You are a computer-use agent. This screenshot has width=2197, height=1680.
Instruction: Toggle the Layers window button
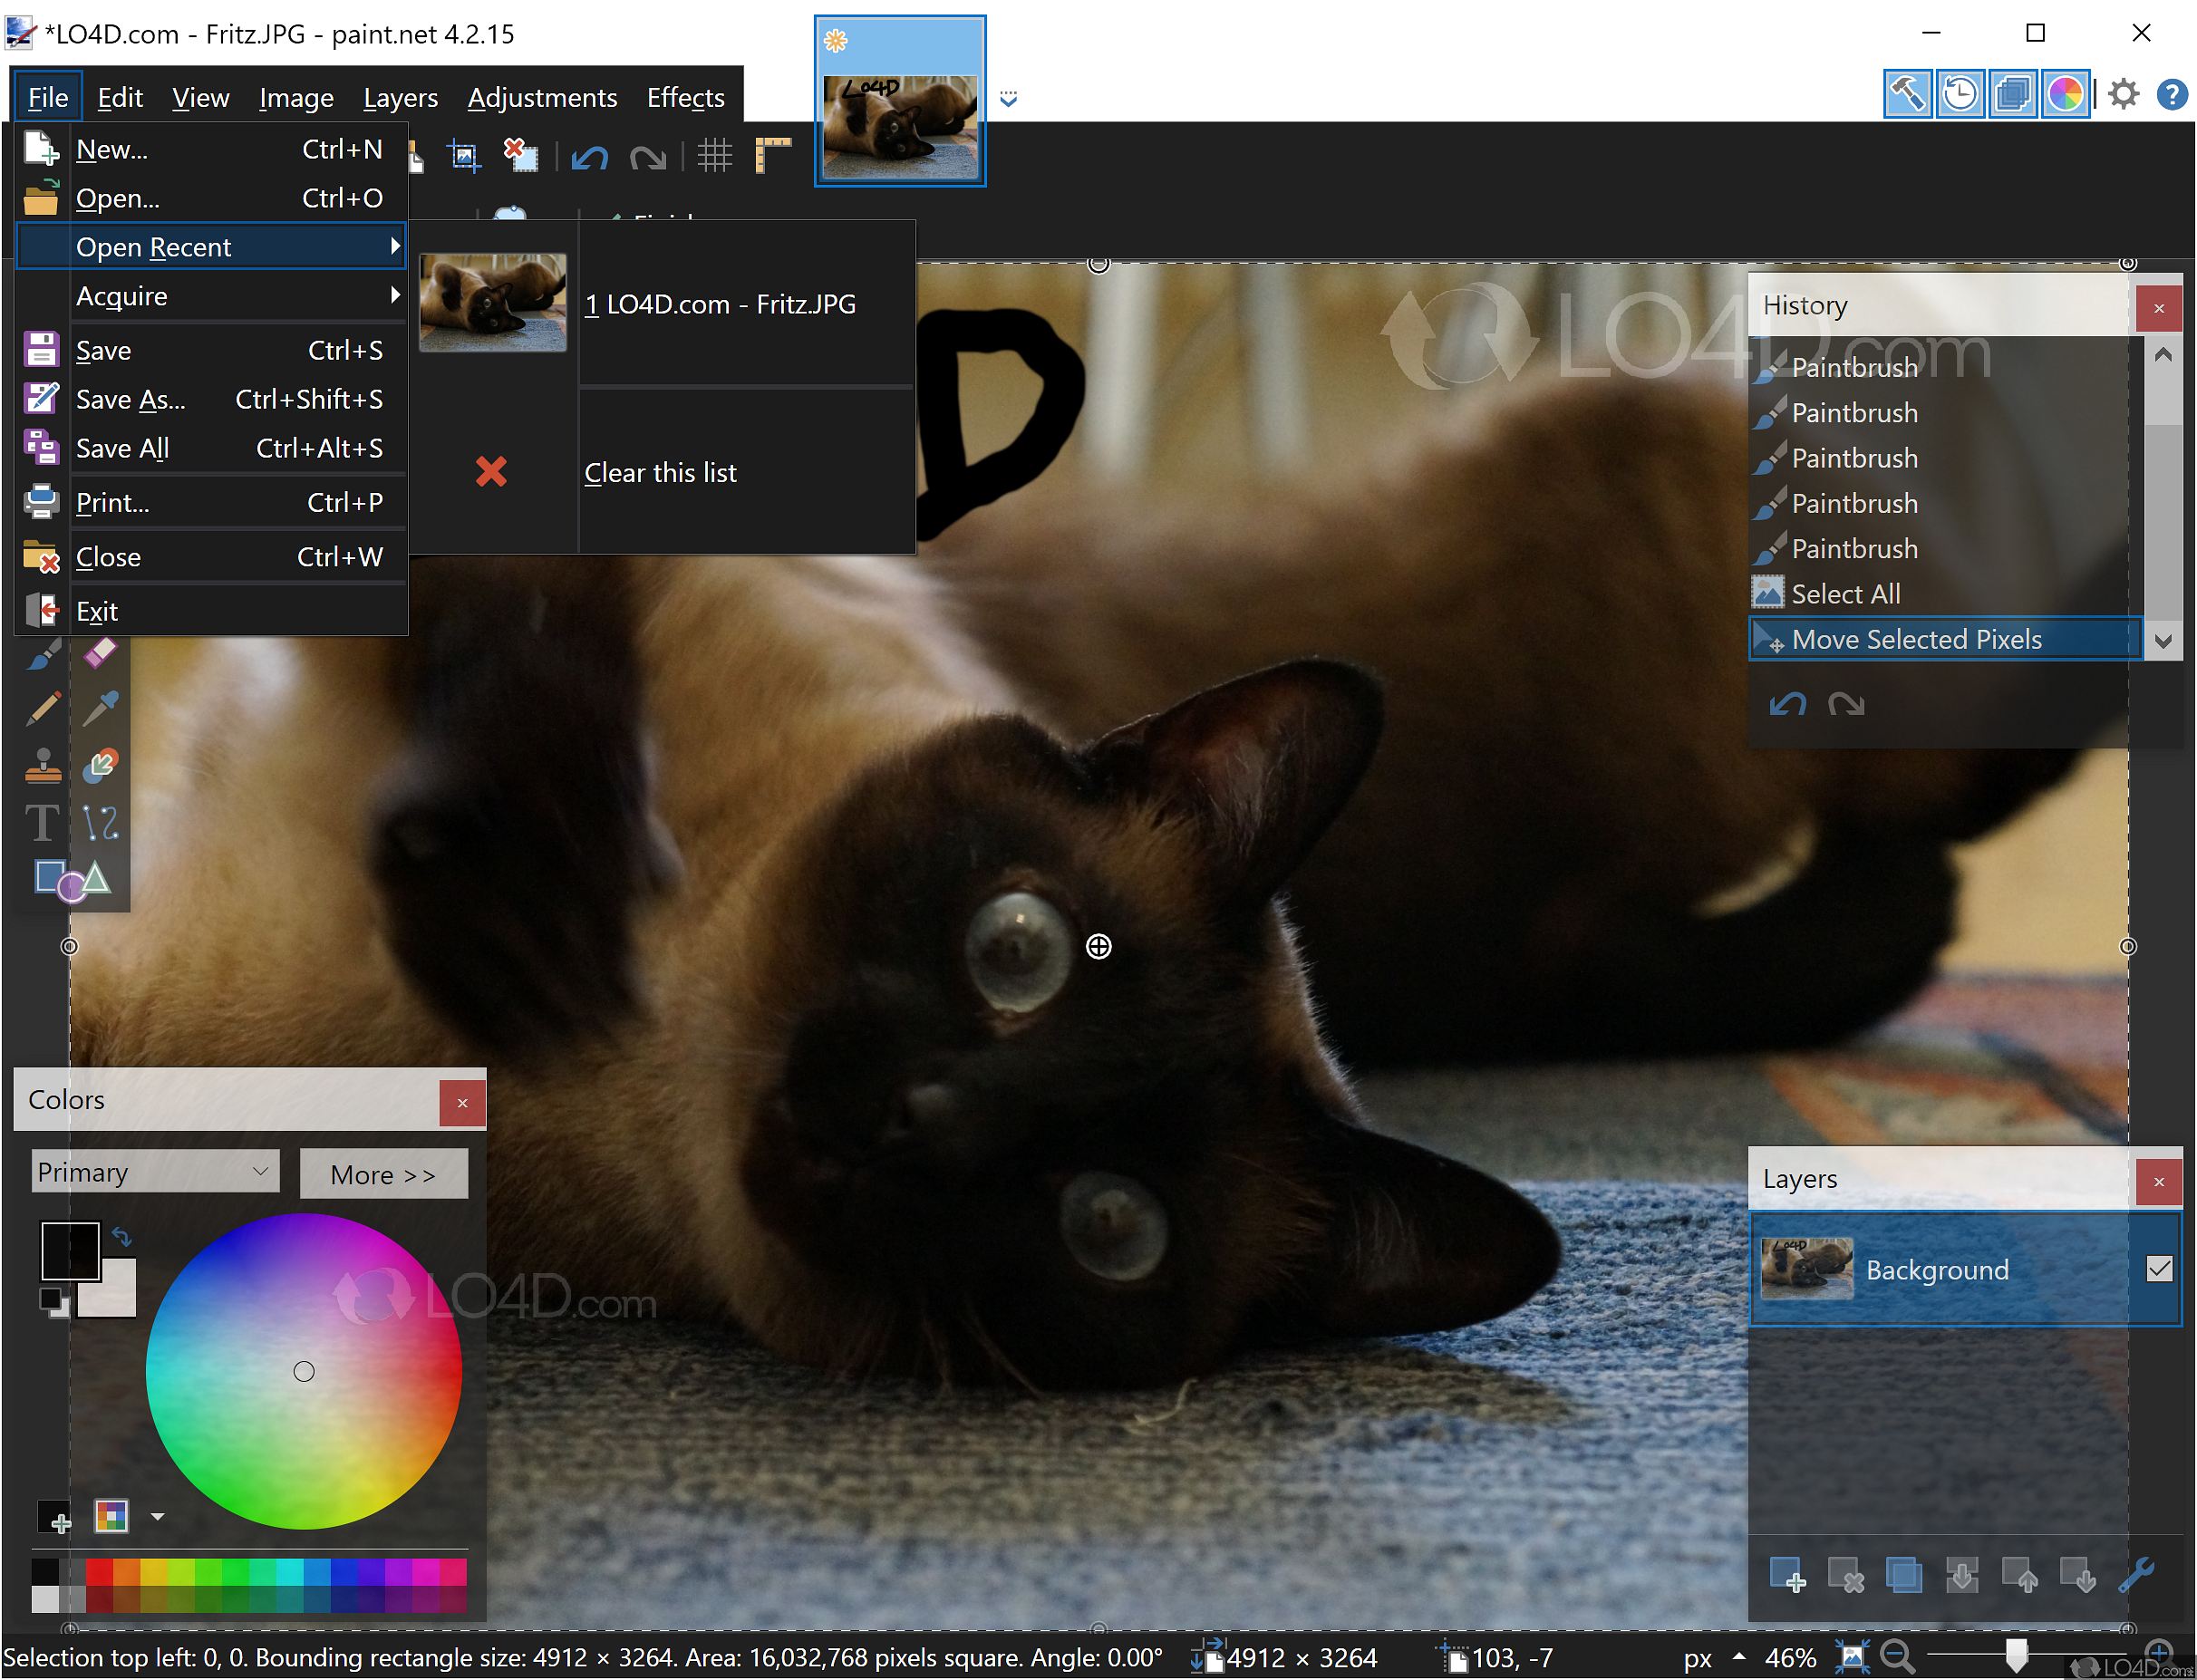point(2012,95)
